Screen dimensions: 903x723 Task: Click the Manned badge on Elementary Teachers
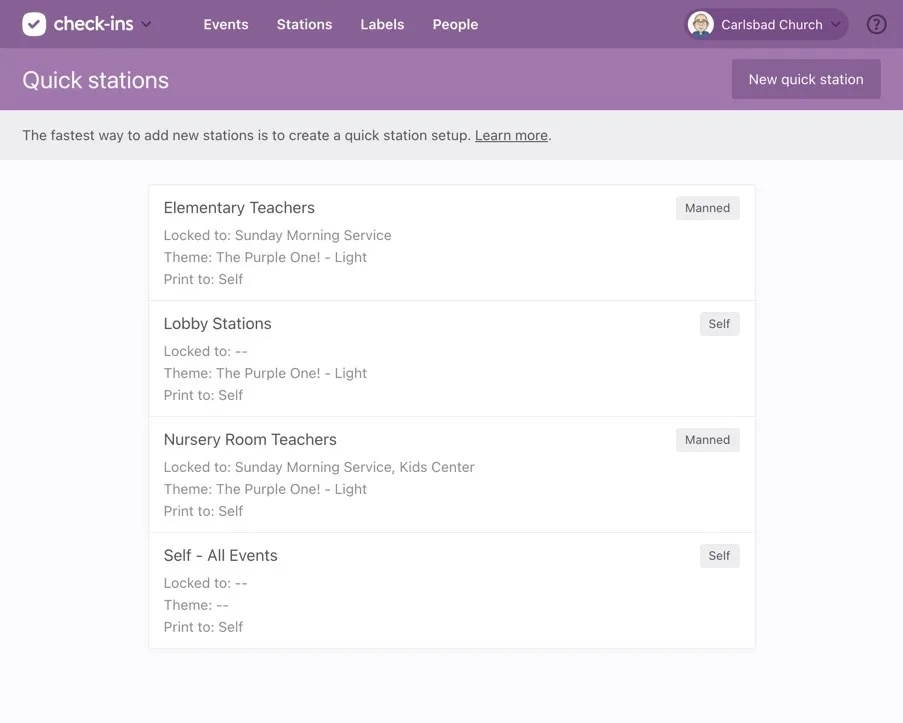click(x=707, y=208)
